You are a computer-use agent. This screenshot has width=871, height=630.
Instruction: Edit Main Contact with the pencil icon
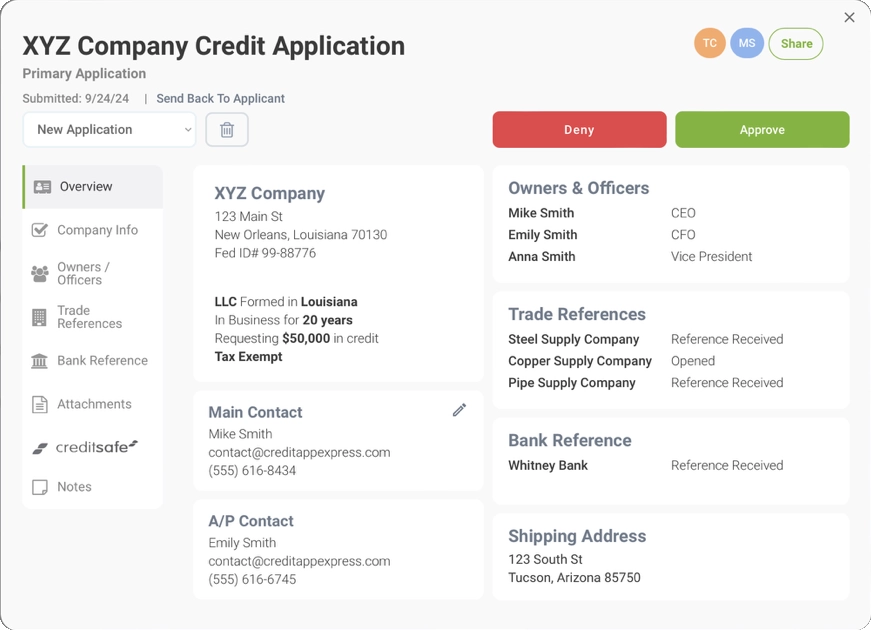[x=459, y=410]
